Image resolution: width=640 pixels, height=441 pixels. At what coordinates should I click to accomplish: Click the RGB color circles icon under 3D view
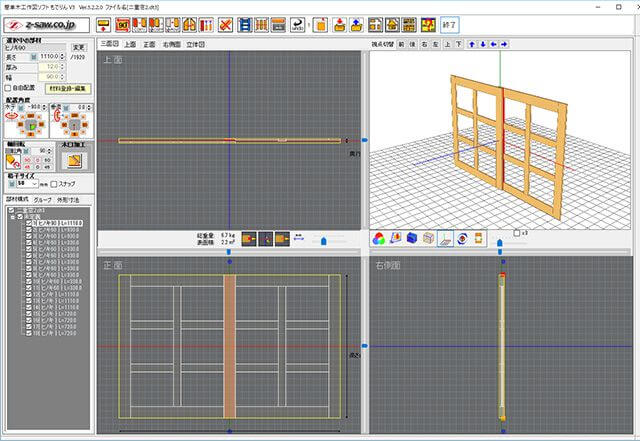378,238
